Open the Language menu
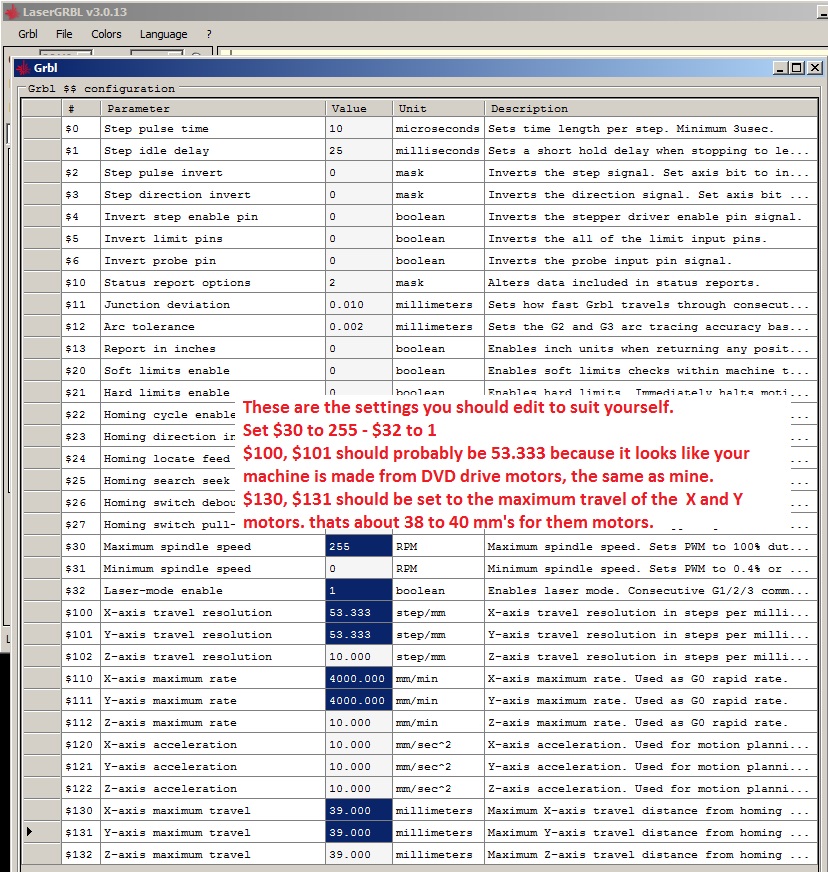Screen dimensions: 828x872 tap(163, 34)
